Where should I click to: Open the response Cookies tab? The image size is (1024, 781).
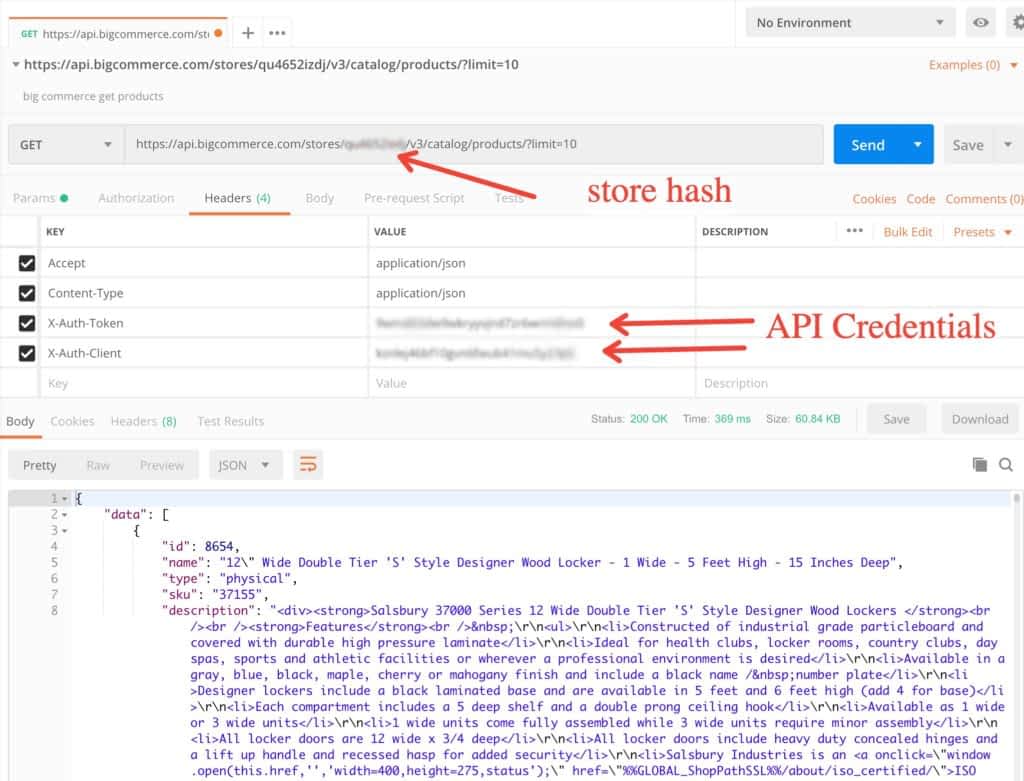[72, 421]
